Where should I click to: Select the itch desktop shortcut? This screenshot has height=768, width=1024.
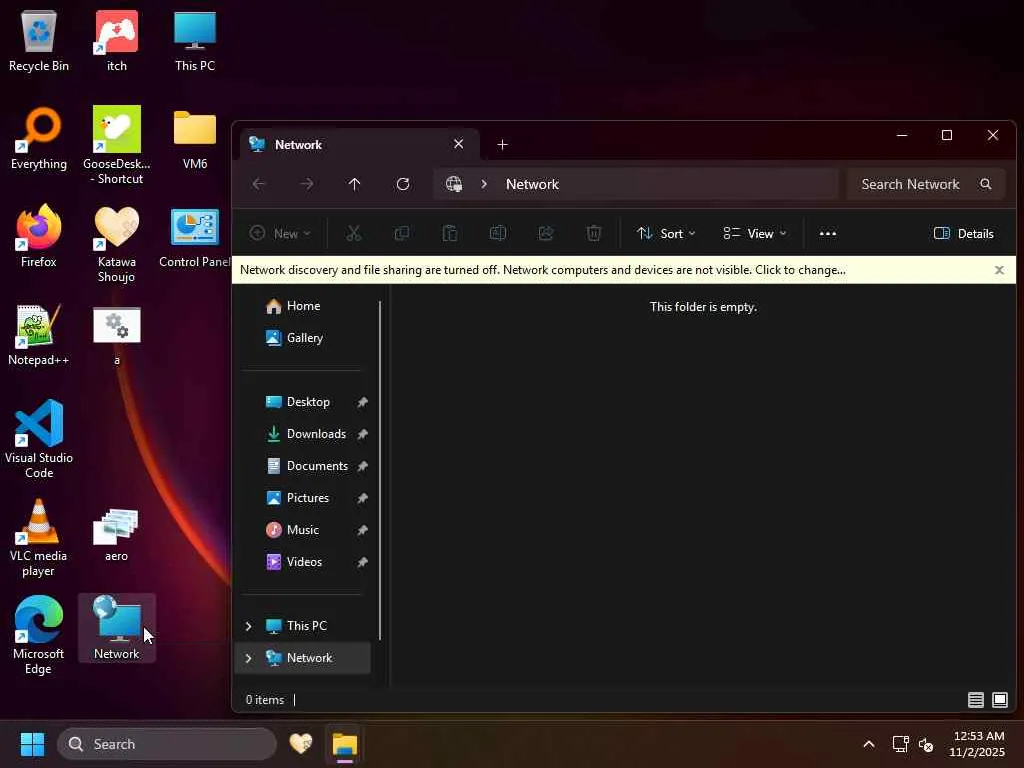[116, 40]
